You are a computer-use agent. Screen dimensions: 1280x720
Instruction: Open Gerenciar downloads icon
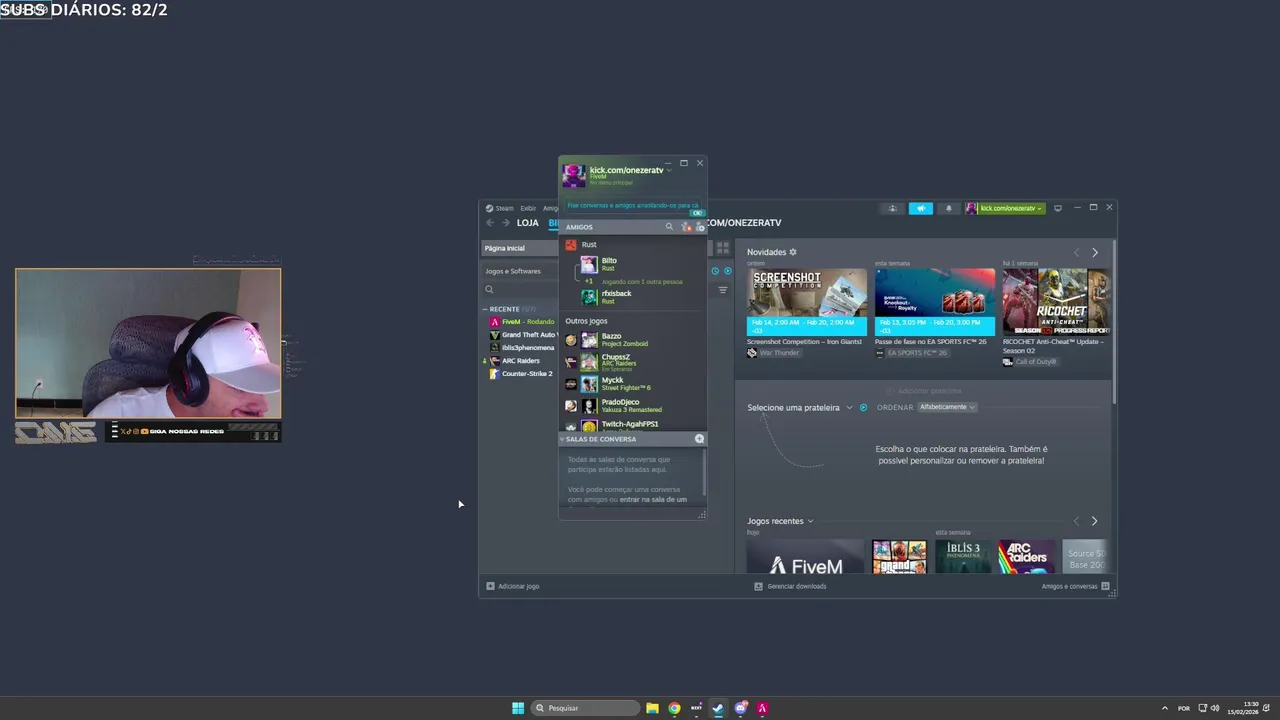coord(759,586)
